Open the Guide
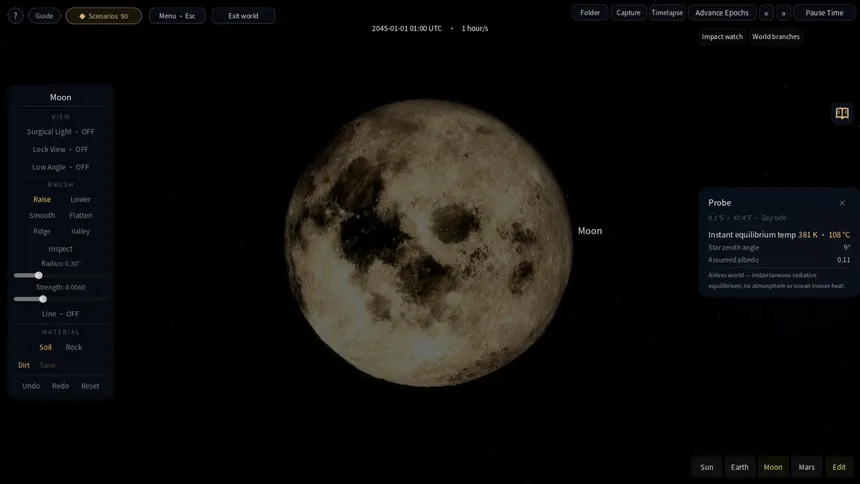 point(44,16)
